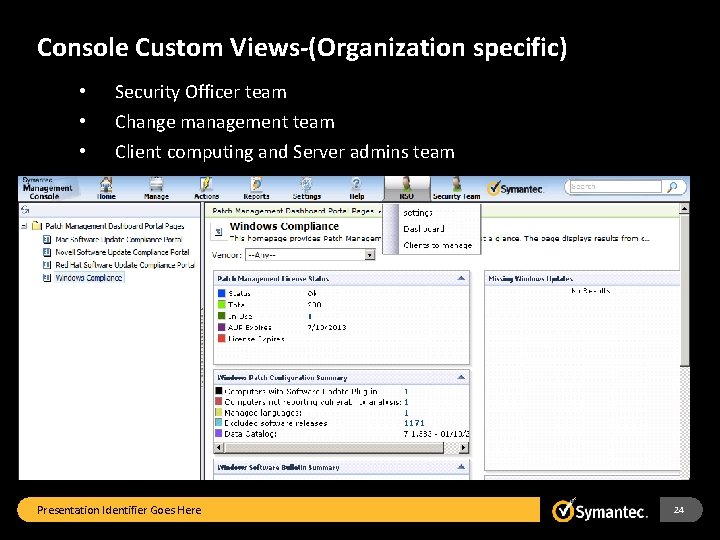
Task: Click the dark green In Use legend swatch
Action: click(x=222, y=316)
